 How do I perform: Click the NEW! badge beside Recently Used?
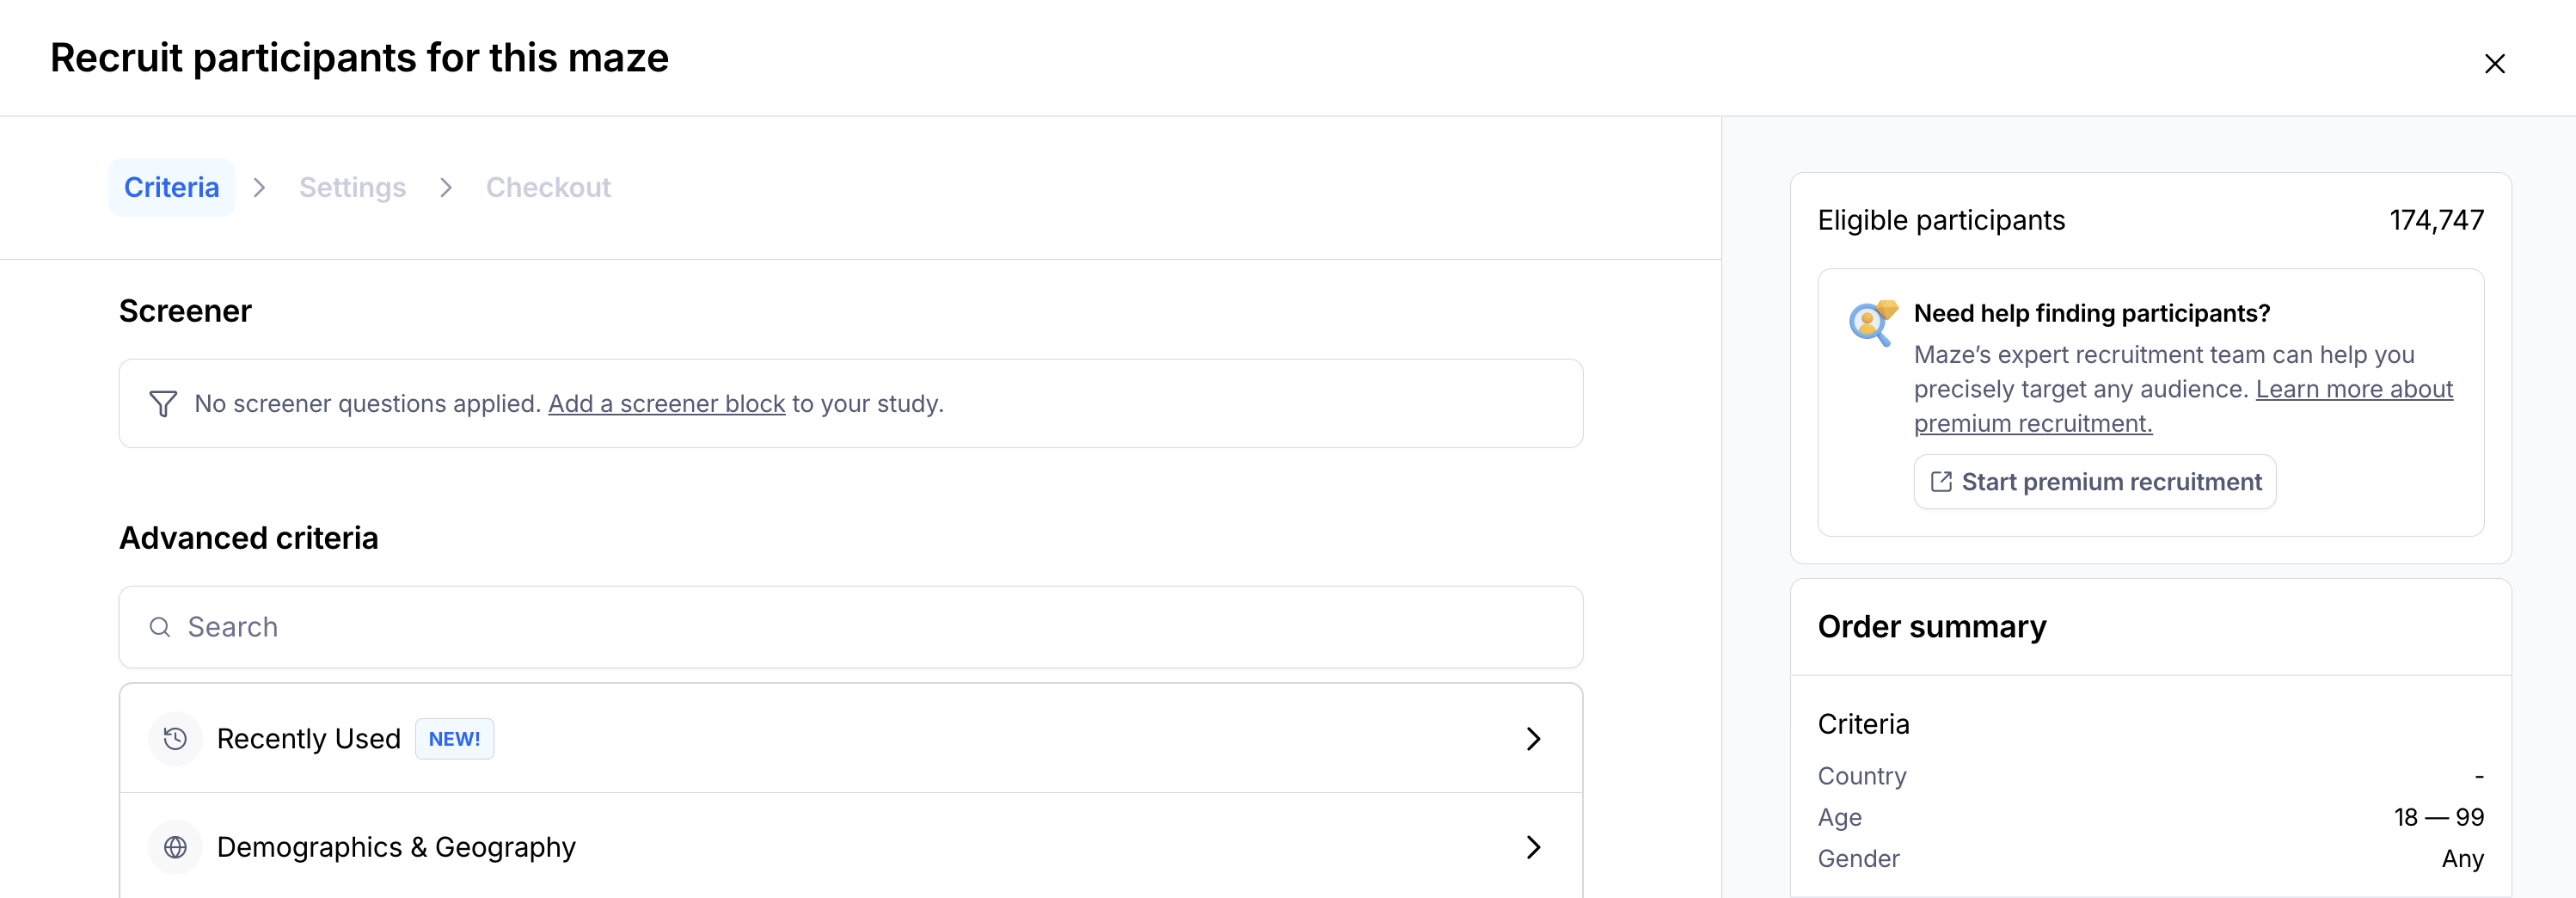coord(454,739)
